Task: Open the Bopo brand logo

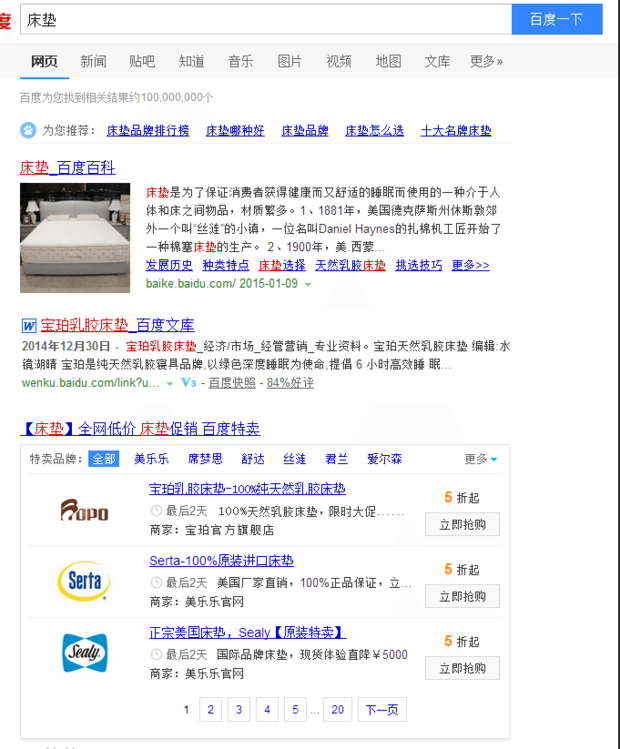Action: pyautogui.click(x=85, y=510)
